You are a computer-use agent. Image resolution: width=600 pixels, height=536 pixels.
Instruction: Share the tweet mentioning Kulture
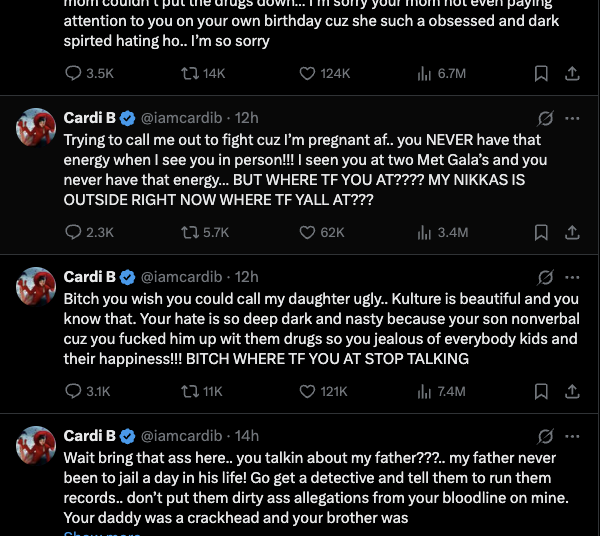572,391
